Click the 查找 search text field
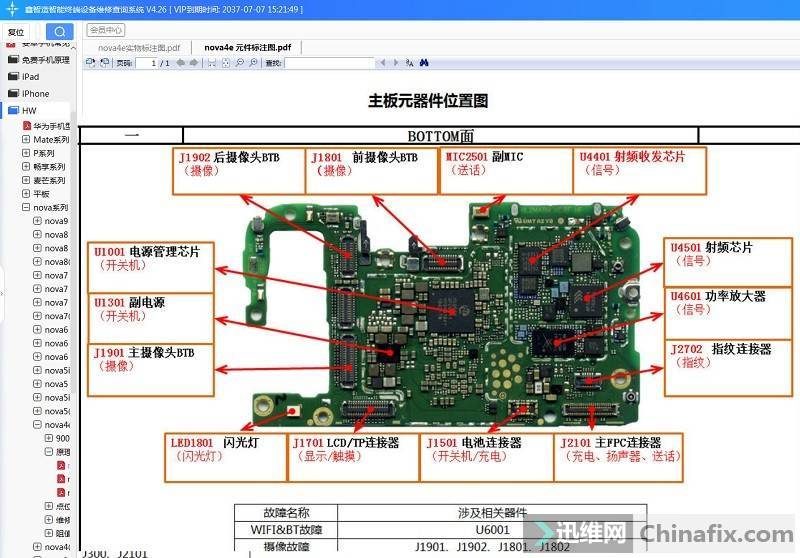The height and width of the screenshot is (558, 800). pyautogui.click(x=330, y=63)
